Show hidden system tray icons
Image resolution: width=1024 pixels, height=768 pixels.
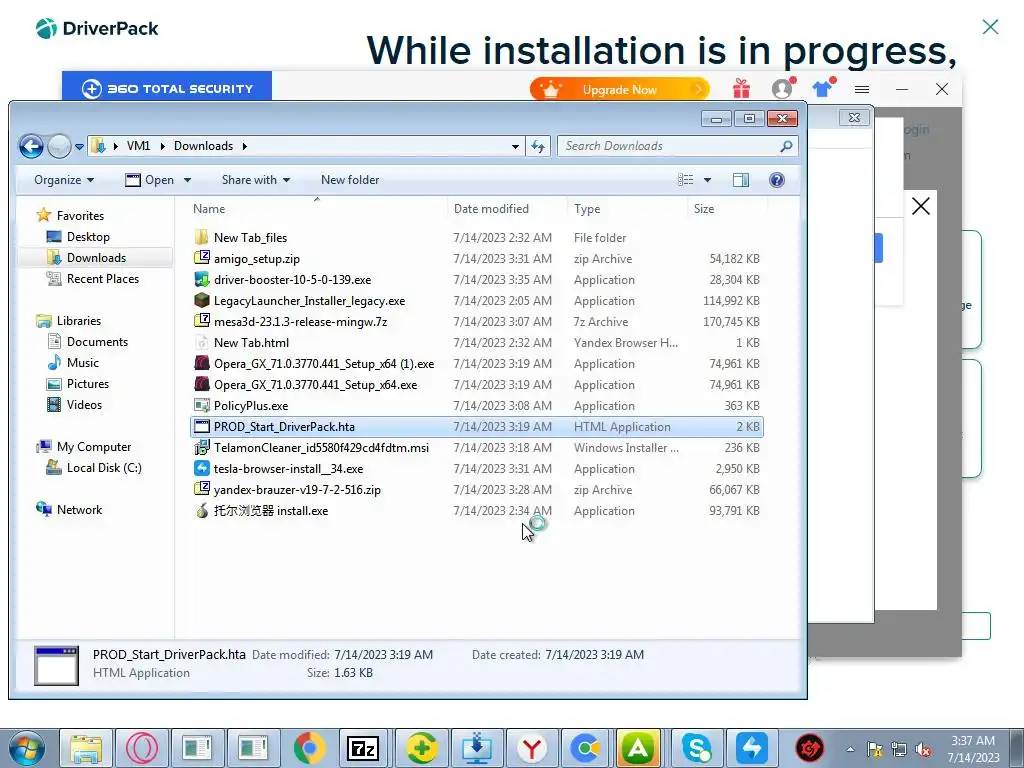tap(850, 750)
